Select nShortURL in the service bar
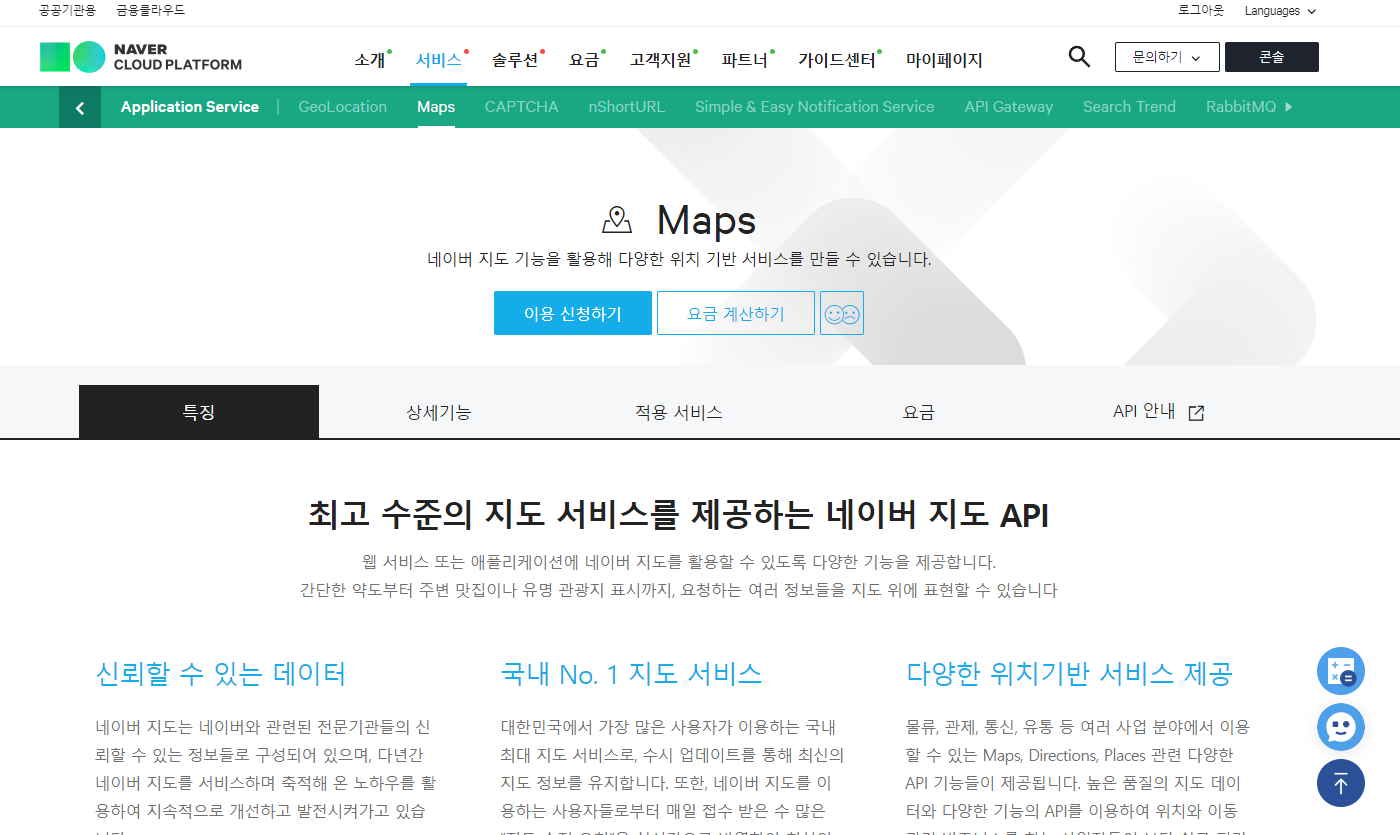This screenshot has height=835, width=1400. click(x=627, y=107)
